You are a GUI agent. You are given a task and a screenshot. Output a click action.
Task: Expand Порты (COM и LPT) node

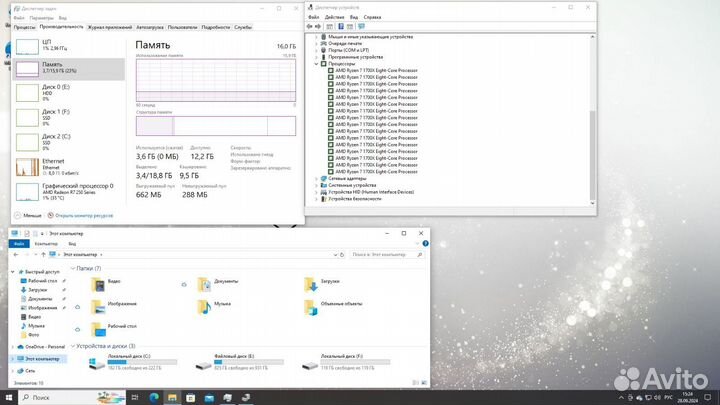317,50
